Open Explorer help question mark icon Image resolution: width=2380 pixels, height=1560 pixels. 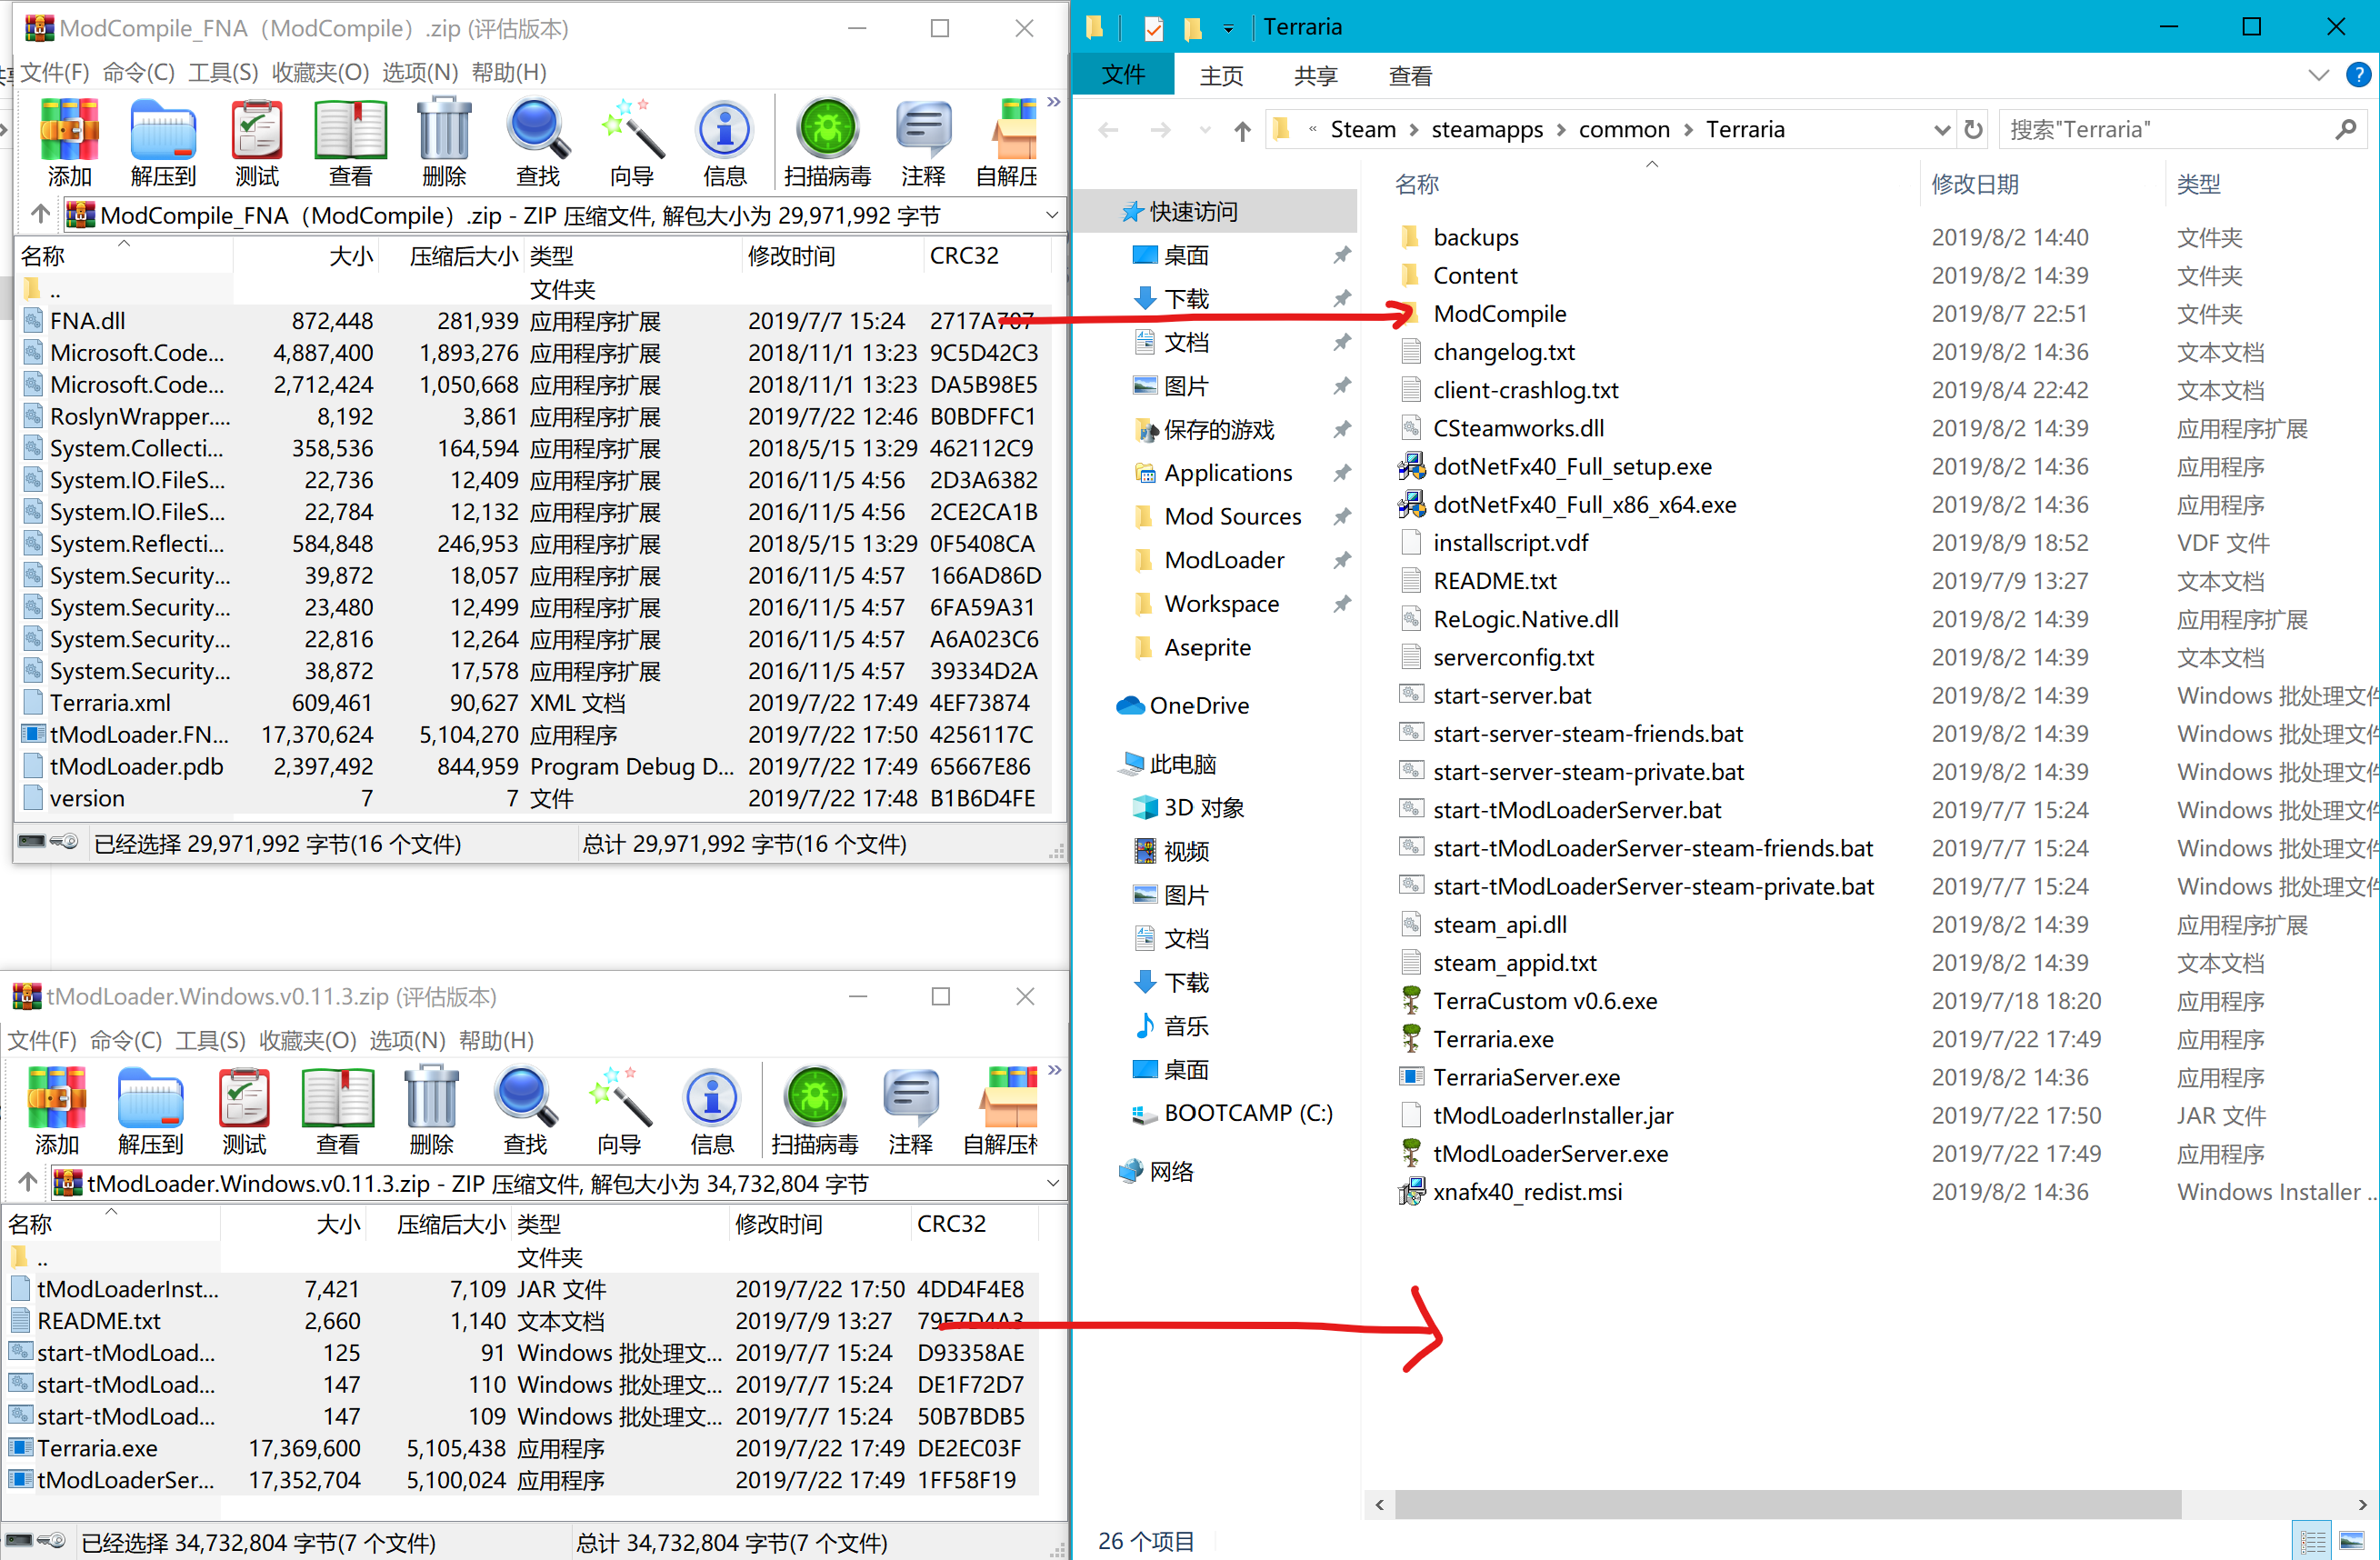2357,75
